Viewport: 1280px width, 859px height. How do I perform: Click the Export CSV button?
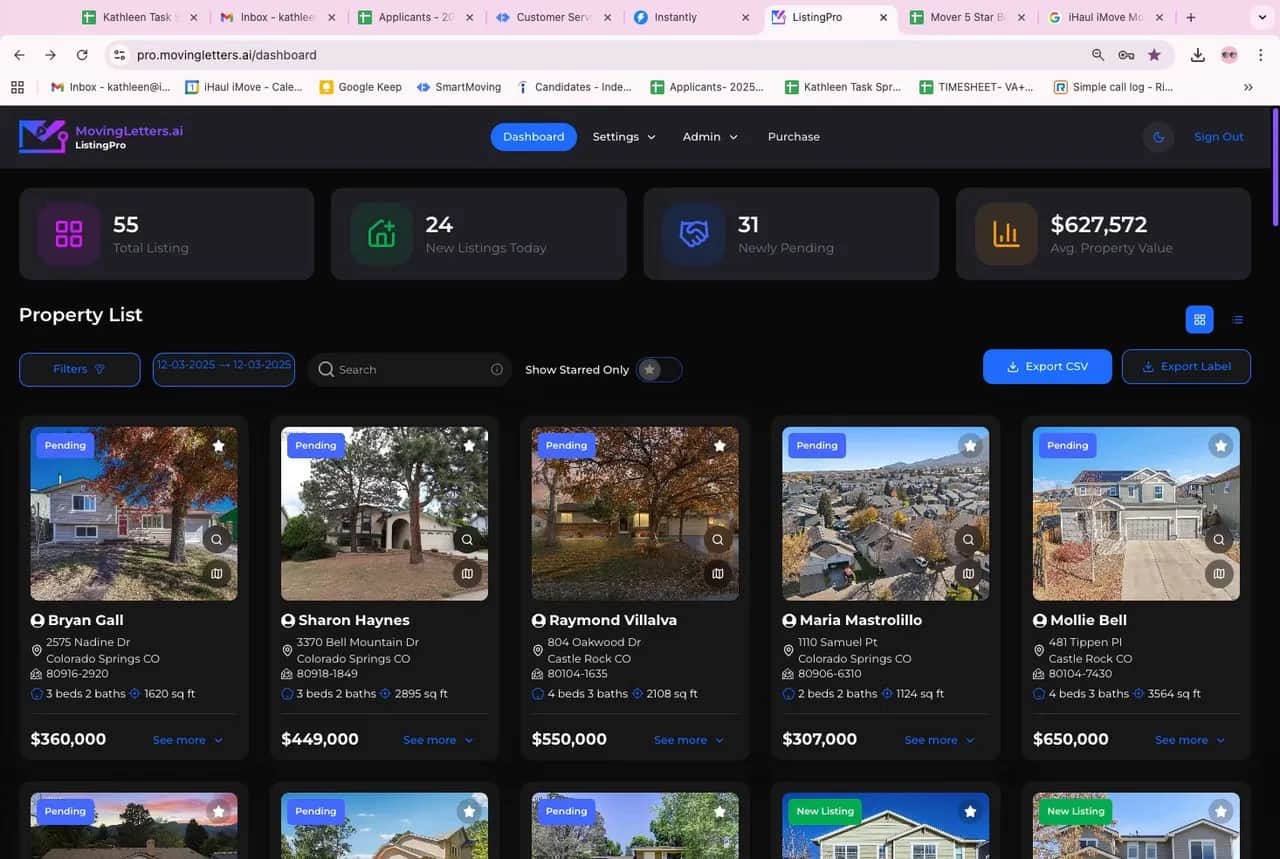pos(1047,366)
